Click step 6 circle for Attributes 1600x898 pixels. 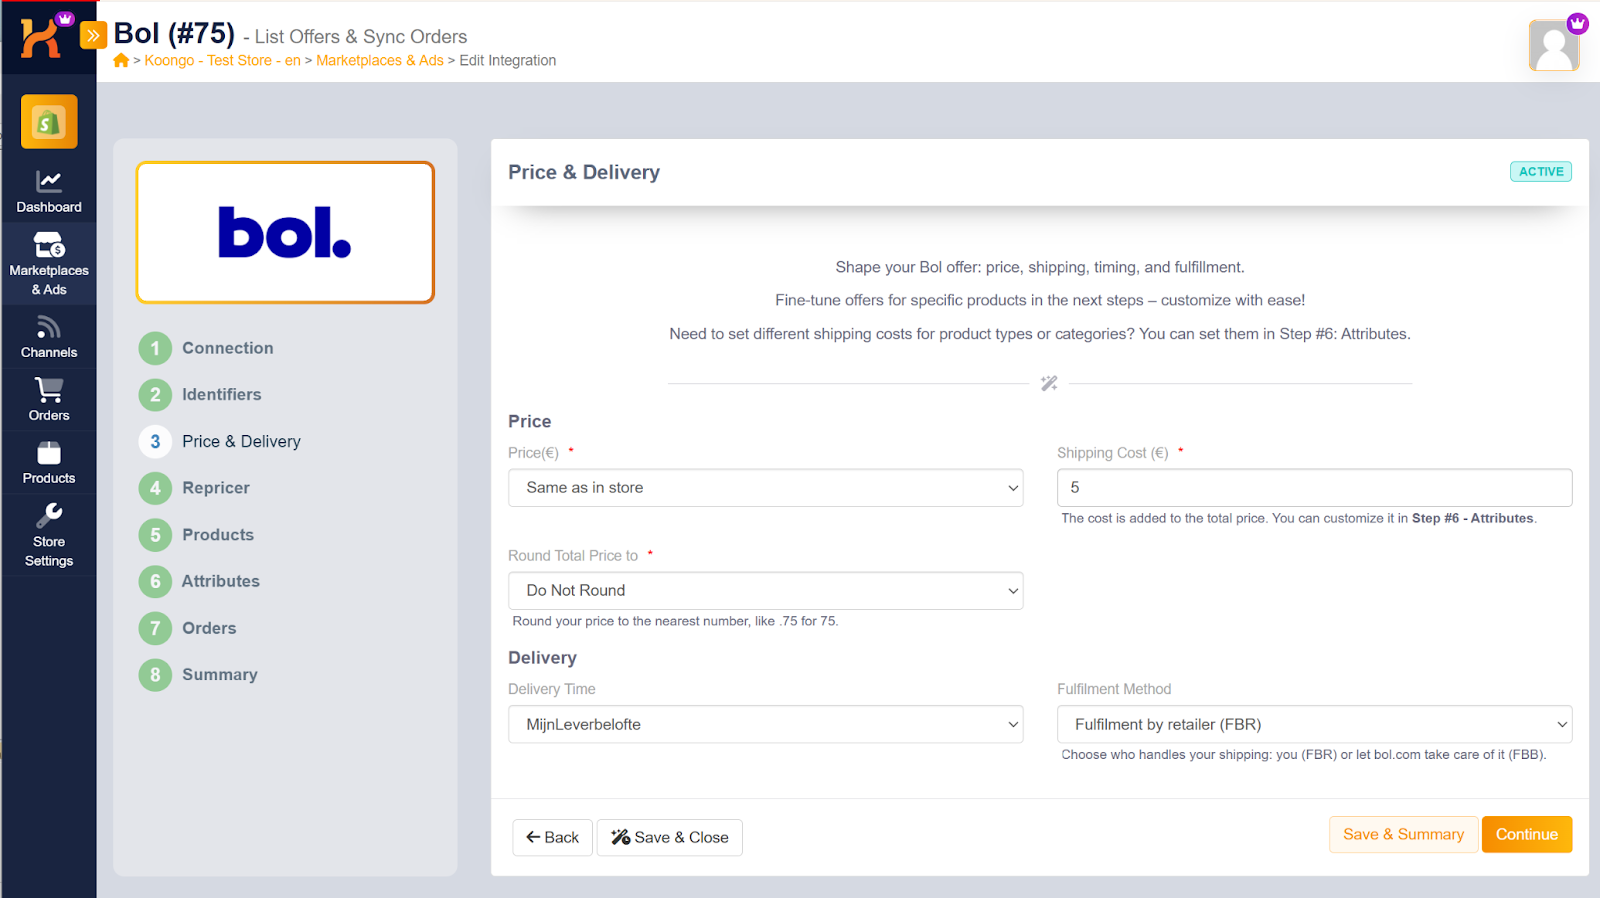[155, 581]
